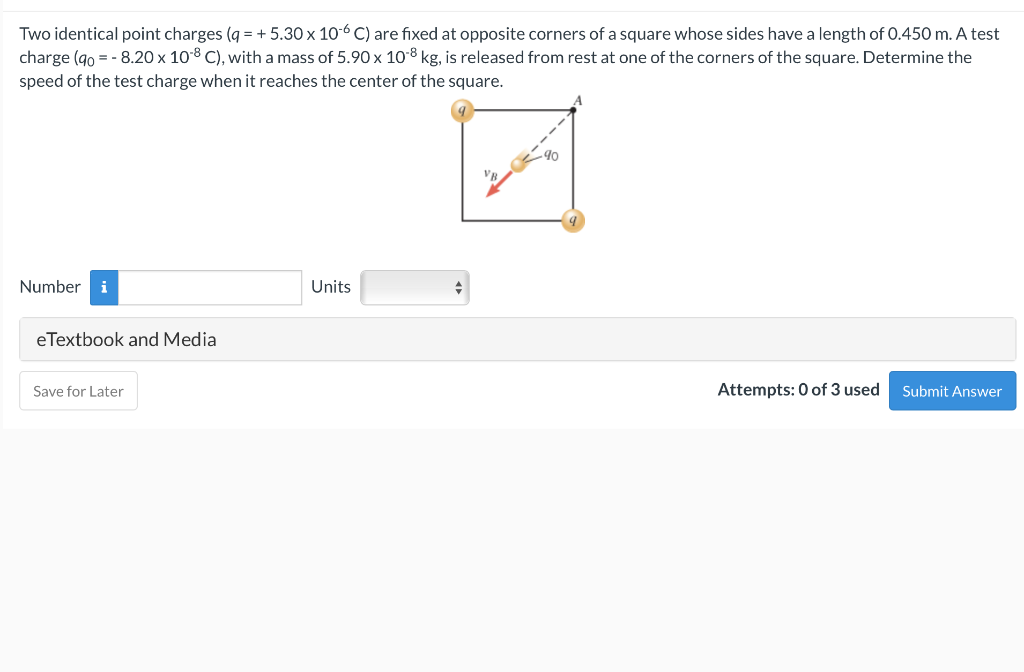Click the down arrow on the Units selector
Viewport: 1024px width, 672px height.
(457, 291)
